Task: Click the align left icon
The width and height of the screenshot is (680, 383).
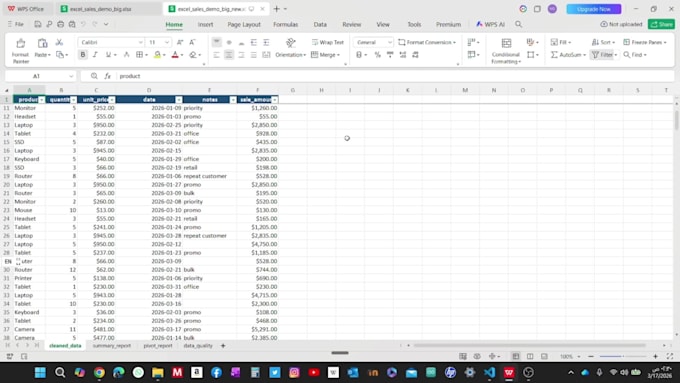Action: coord(216,55)
